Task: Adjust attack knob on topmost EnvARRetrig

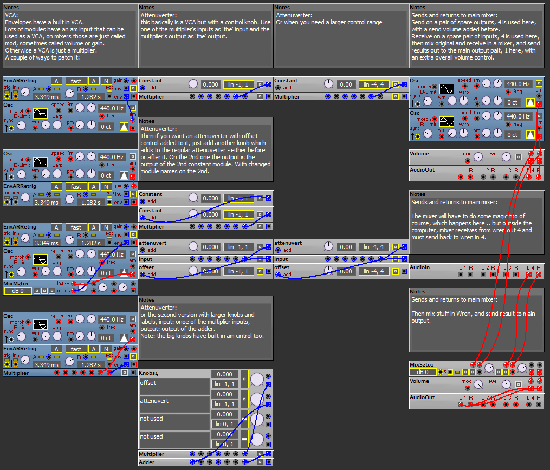Action: [x=25, y=92]
